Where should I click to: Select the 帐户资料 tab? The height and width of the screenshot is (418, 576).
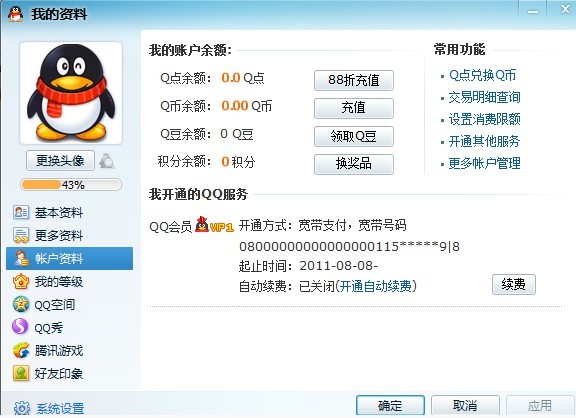click(x=69, y=258)
